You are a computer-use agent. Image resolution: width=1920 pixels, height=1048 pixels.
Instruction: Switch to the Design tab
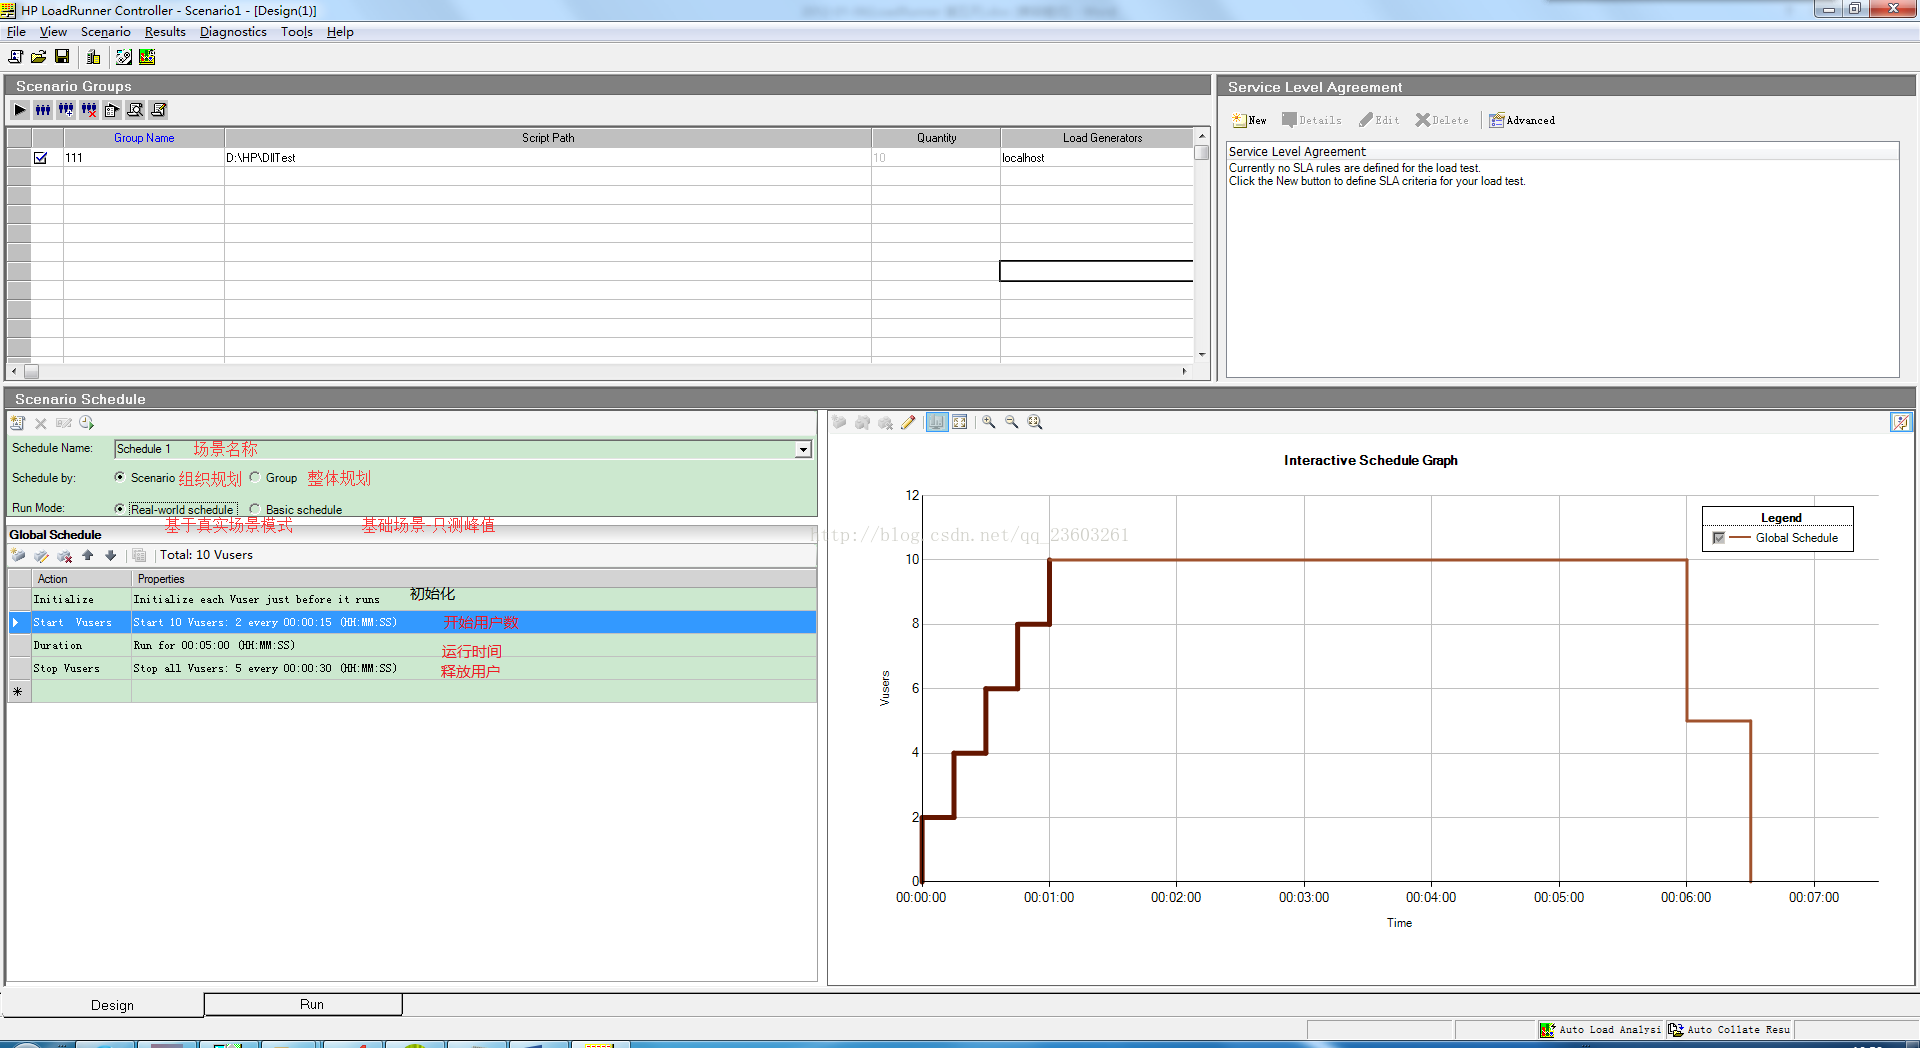(x=104, y=1005)
